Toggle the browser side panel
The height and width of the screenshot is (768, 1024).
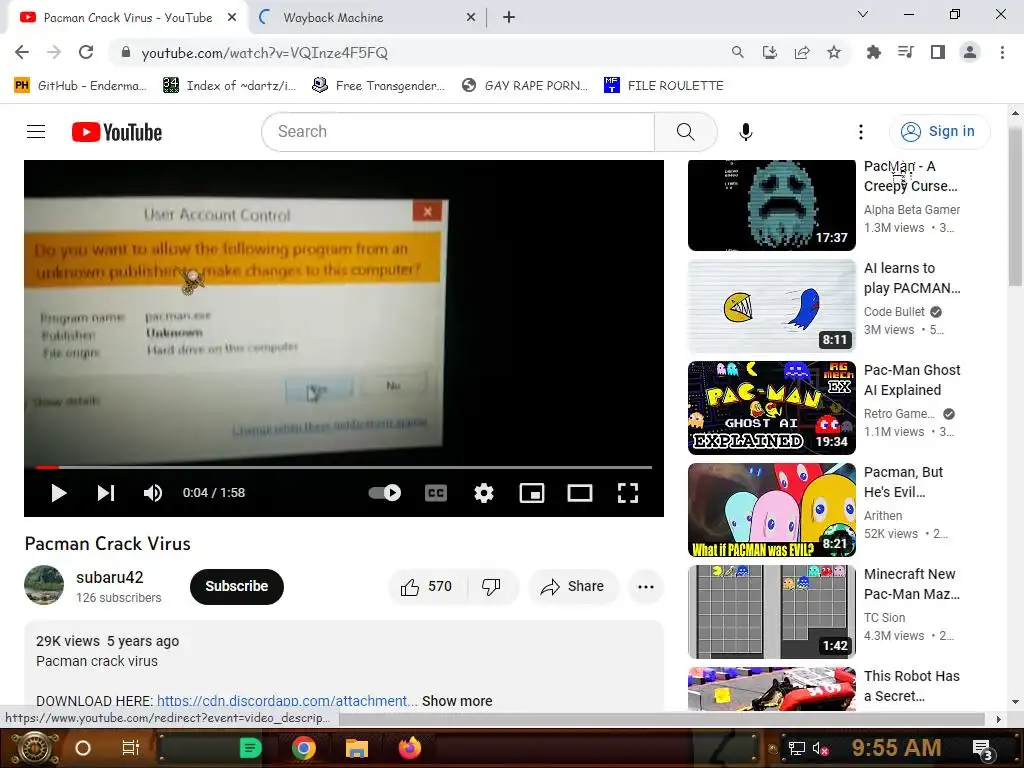click(938, 52)
